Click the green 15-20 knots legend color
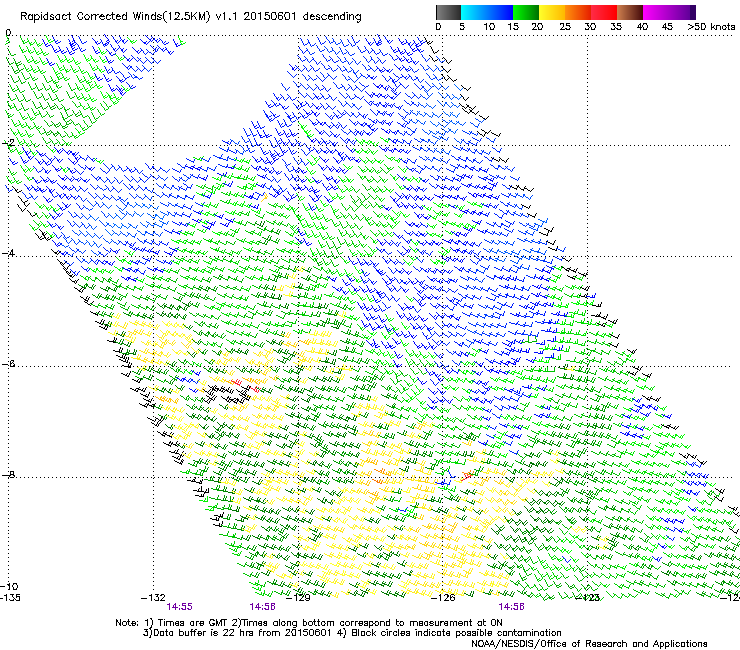 [x=526, y=13]
